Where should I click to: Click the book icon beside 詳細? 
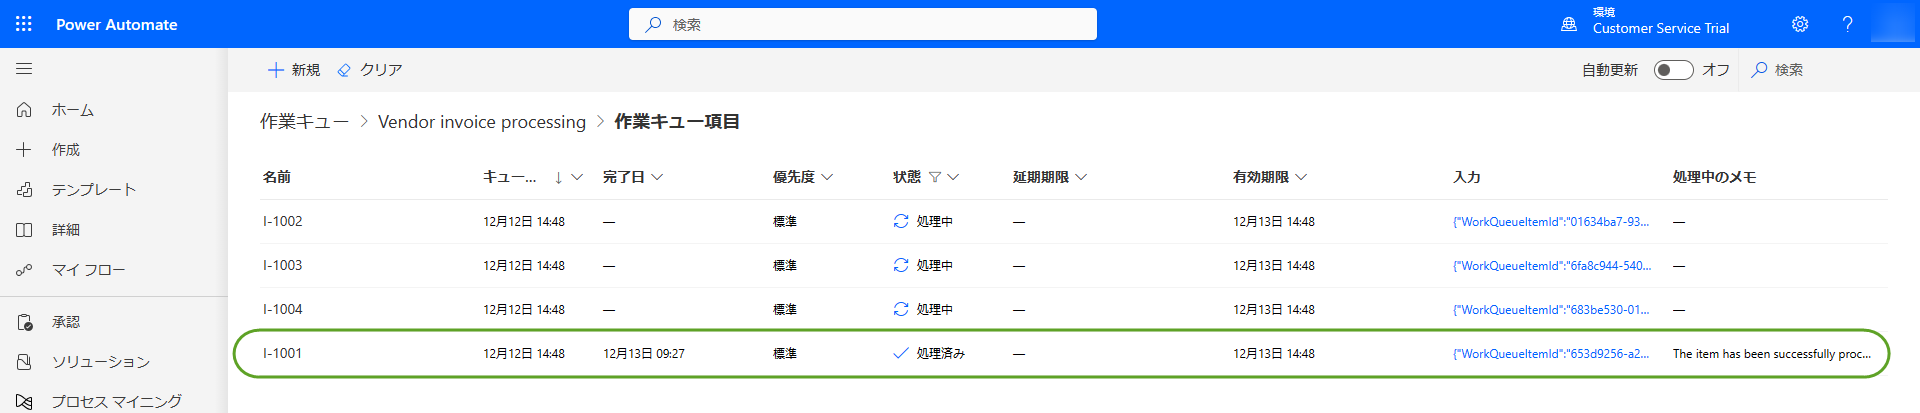click(24, 230)
